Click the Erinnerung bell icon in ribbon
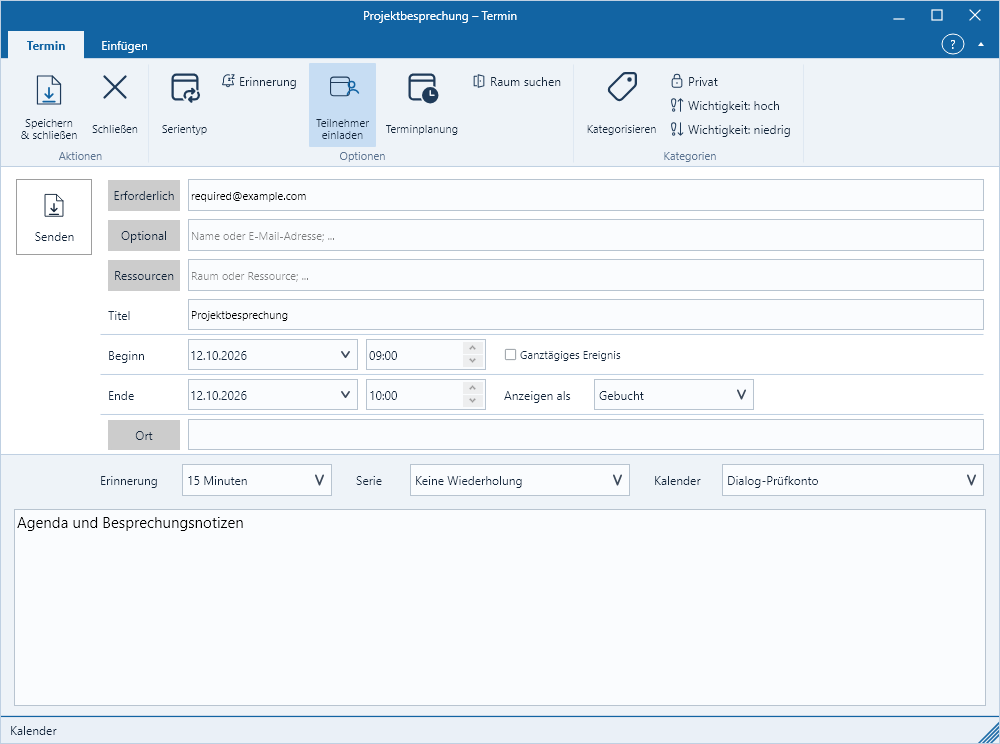This screenshot has height=744, width=1000. pos(228,81)
